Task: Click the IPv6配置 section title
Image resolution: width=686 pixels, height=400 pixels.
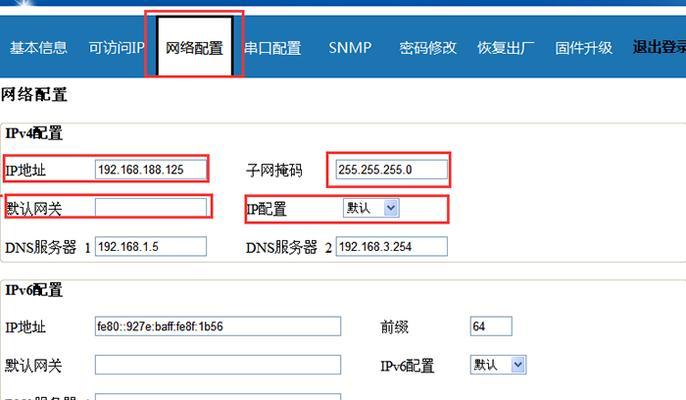Action: pyautogui.click(x=34, y=290)
